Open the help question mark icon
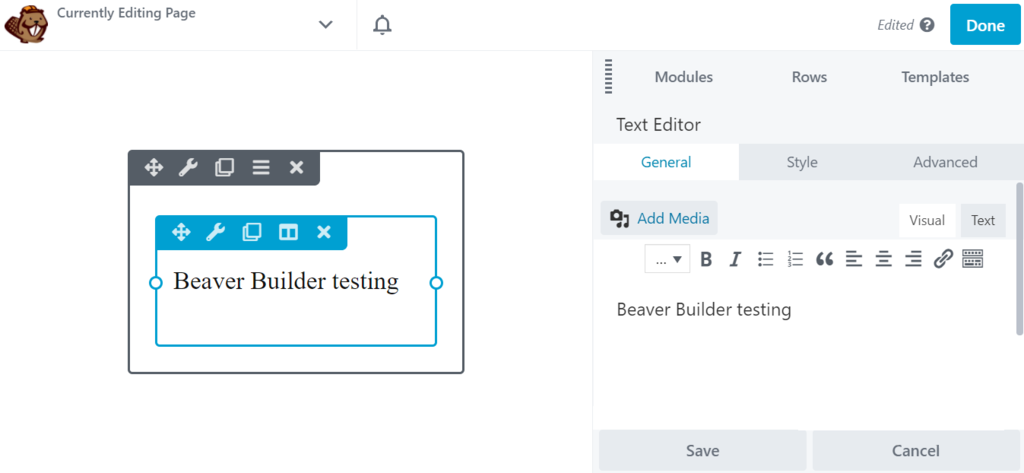Viewport: 1024px width, 473px height. coord(927,25)
